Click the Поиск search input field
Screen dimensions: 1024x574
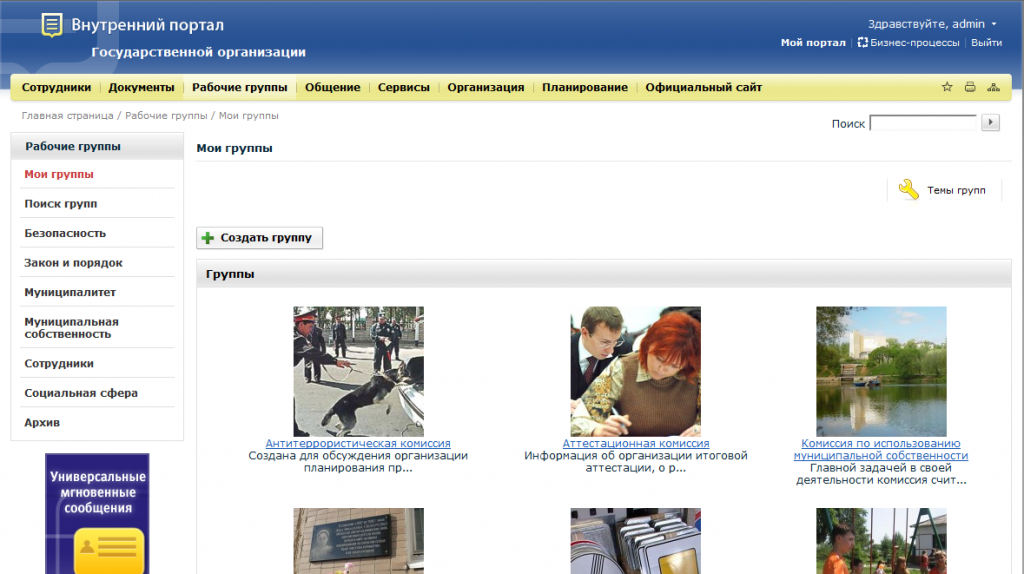[923, 123]
